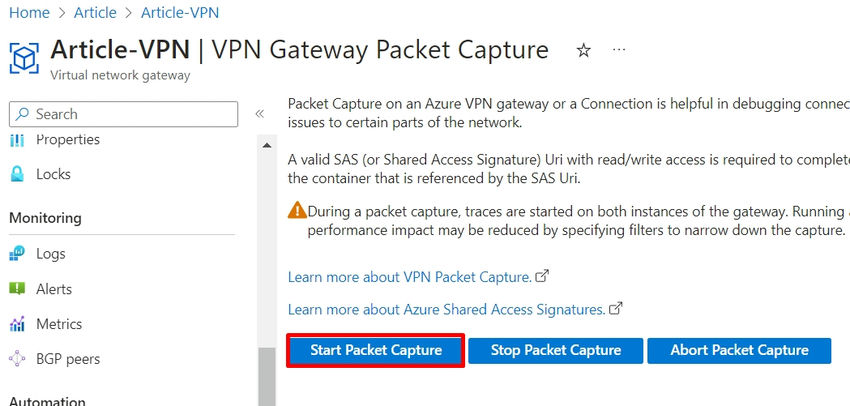The width and height of the screenshot is (850, 406).
Task: Click the Locks padlock icon
Action: pos(17,174)
